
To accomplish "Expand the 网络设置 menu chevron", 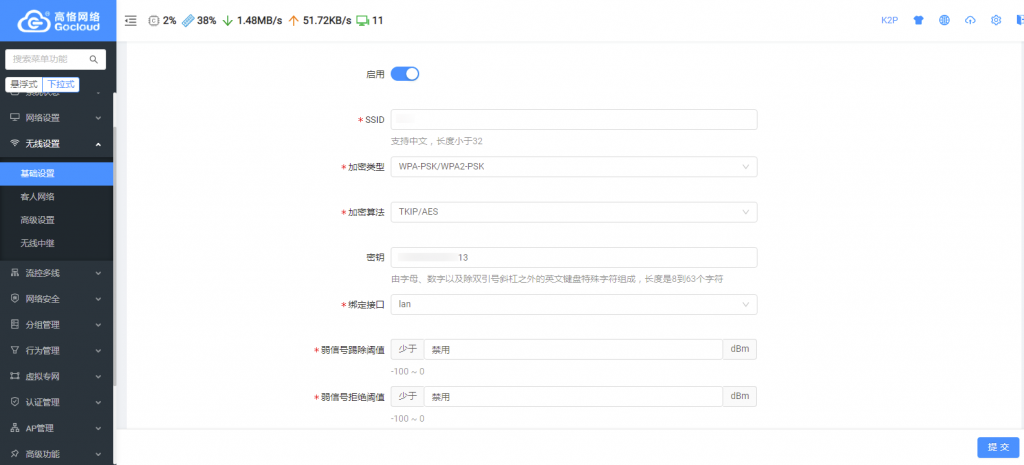I will click(x=98, y=119).
